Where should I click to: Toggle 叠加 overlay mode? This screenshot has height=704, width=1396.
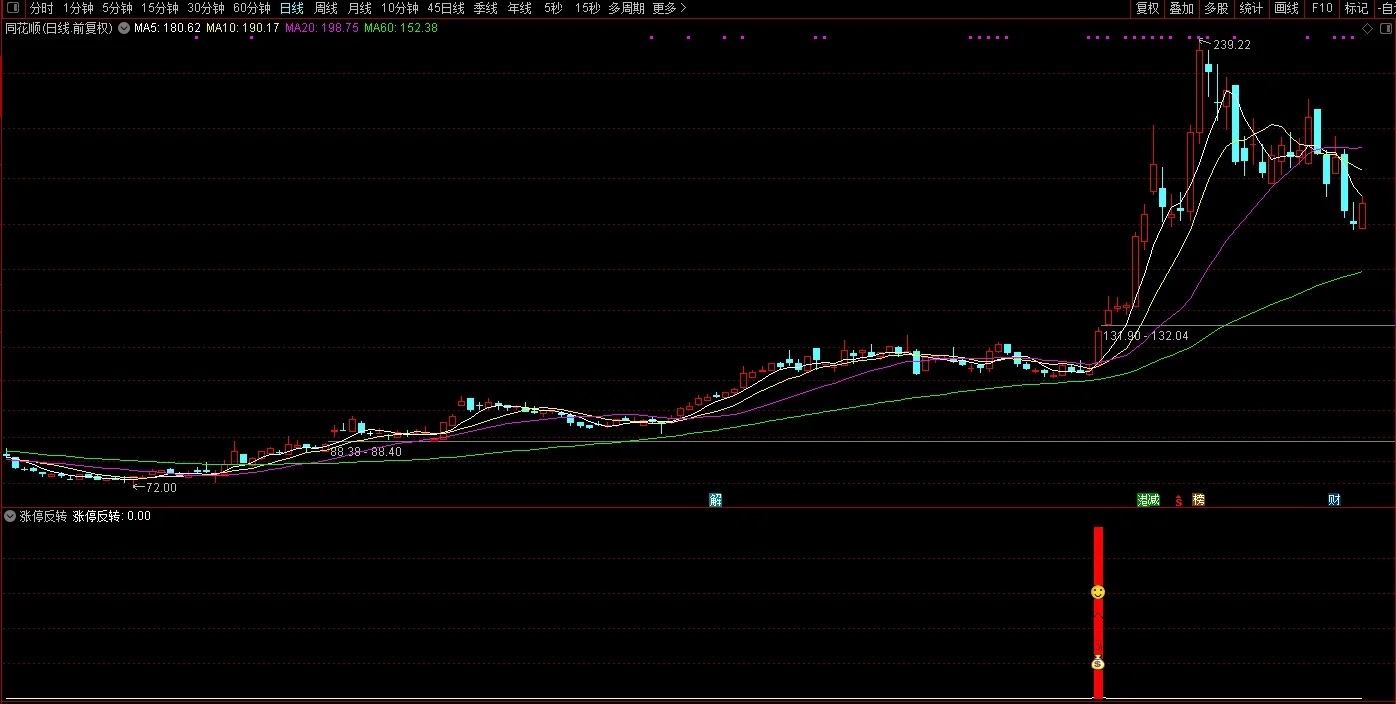tap(1181, 8)
